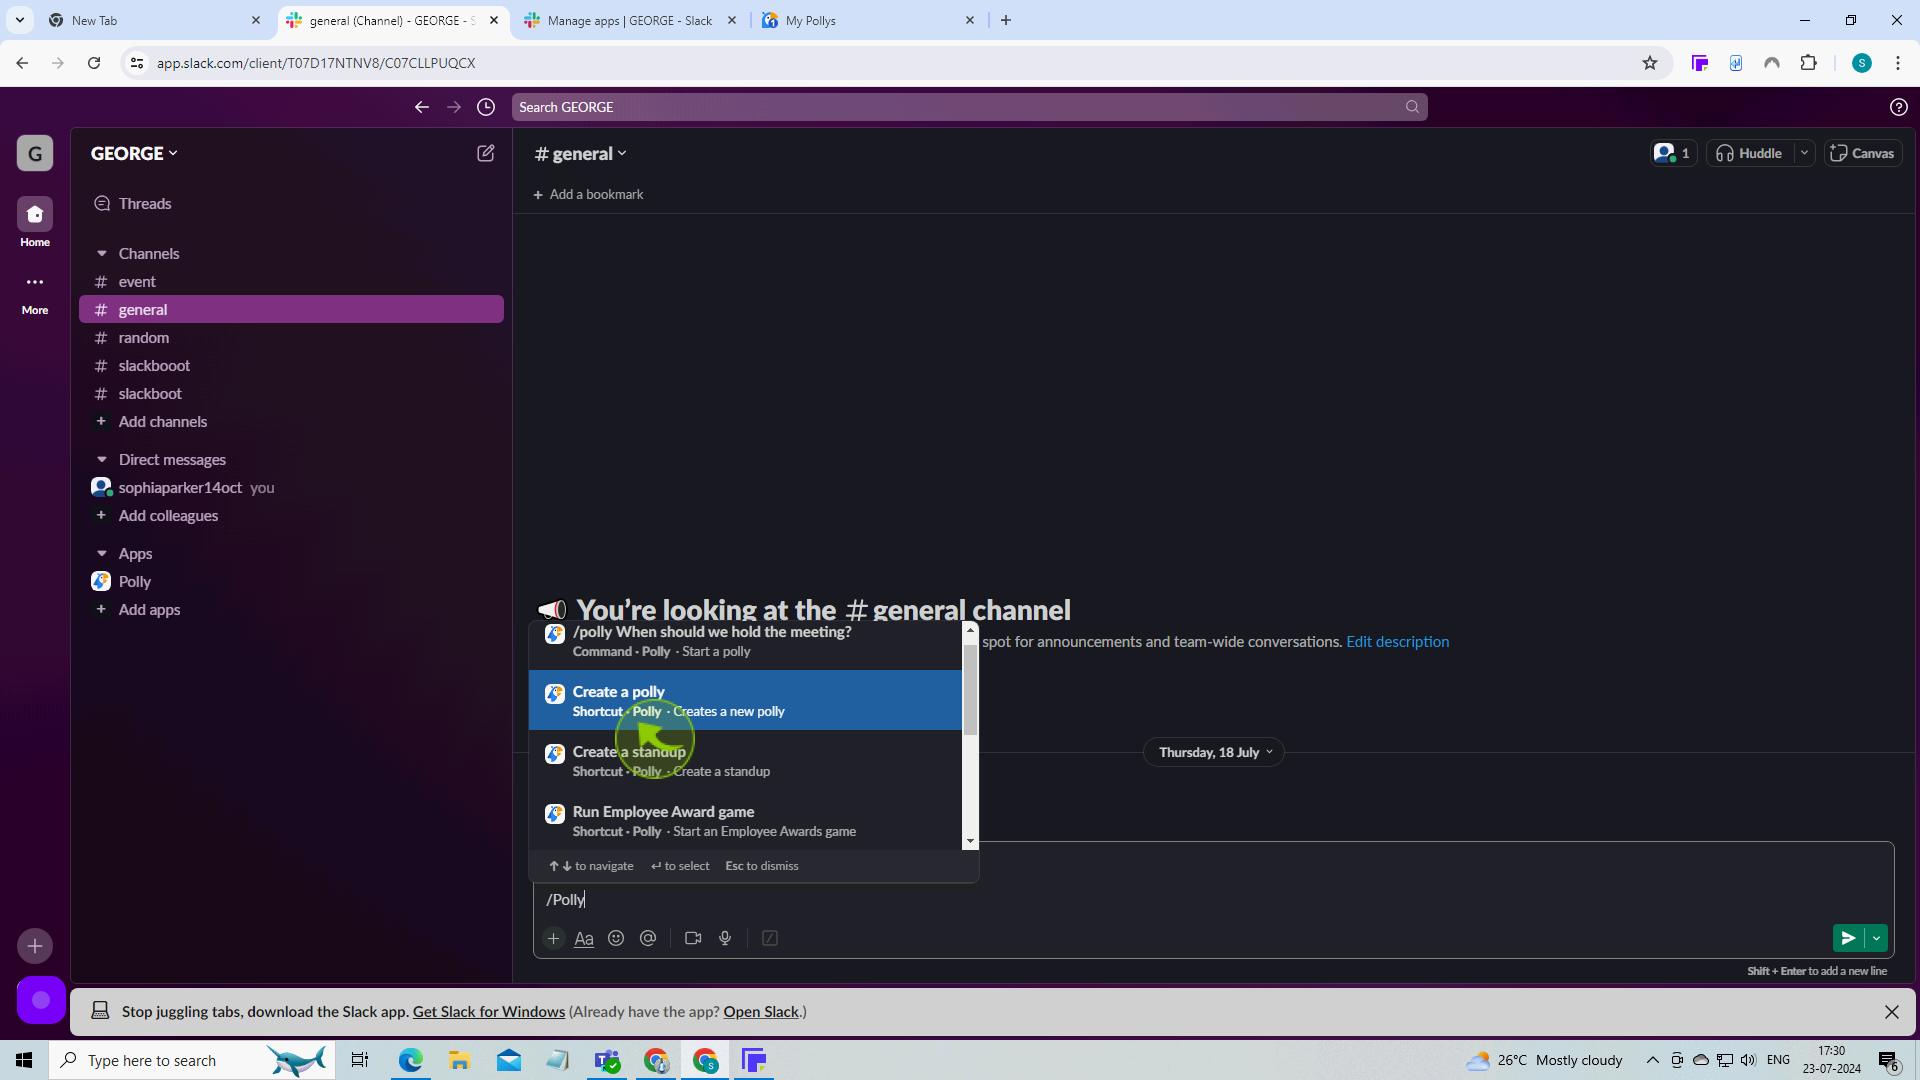
Task: Go forward with Slack's forward arrow
Action: [454, 107]
